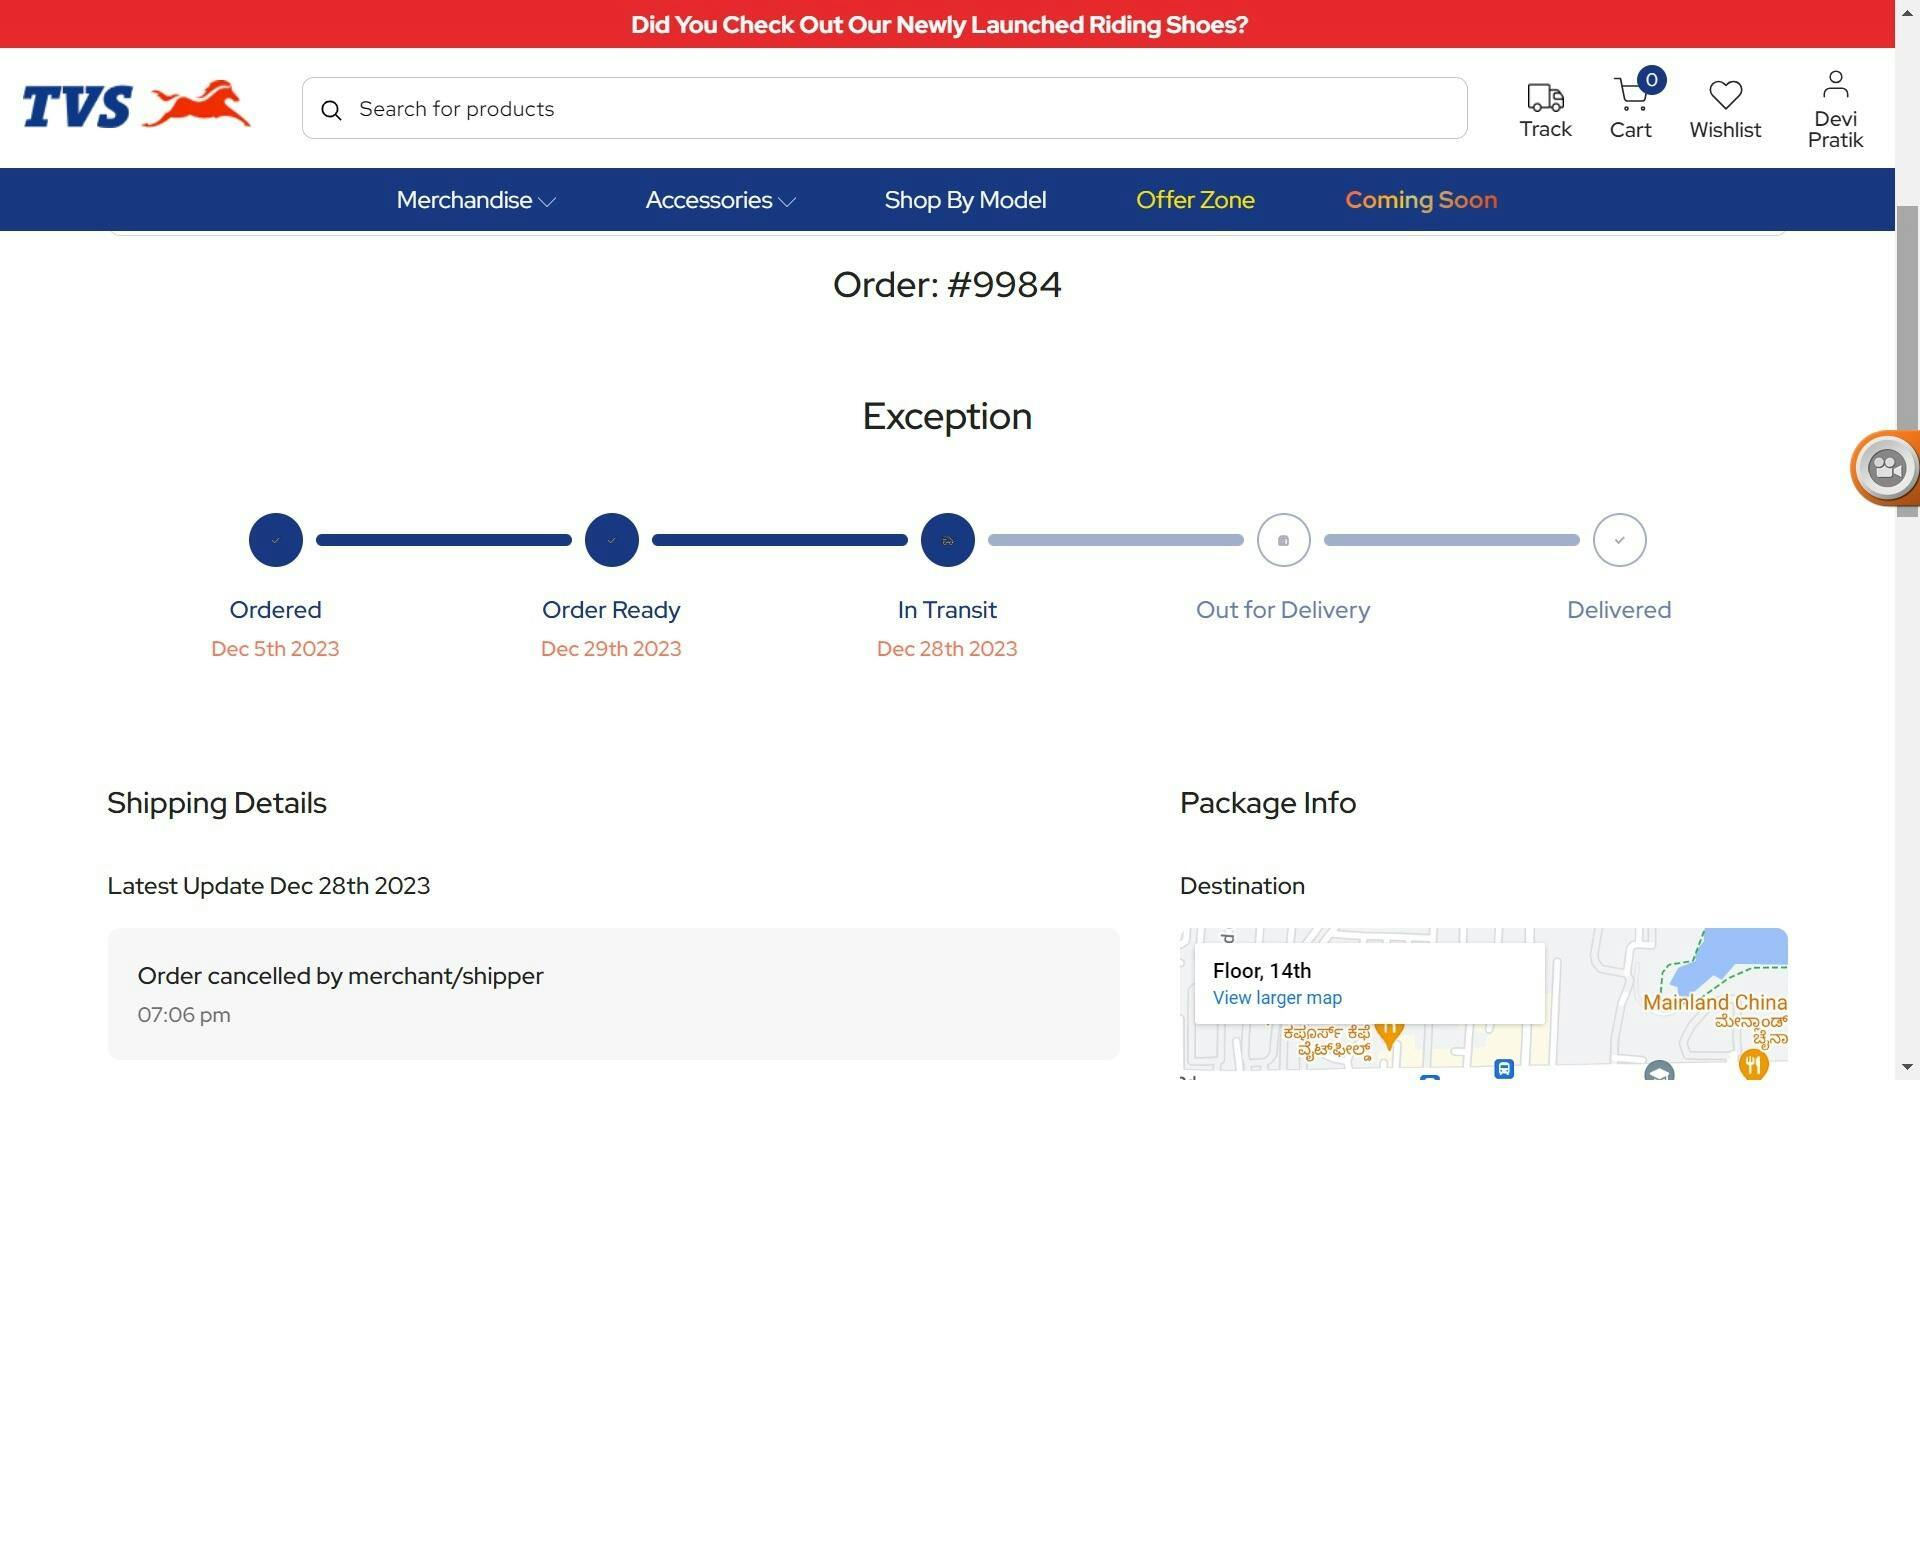Open the shopping Cart icon

pyautogui.click(x=1630, y=97)
